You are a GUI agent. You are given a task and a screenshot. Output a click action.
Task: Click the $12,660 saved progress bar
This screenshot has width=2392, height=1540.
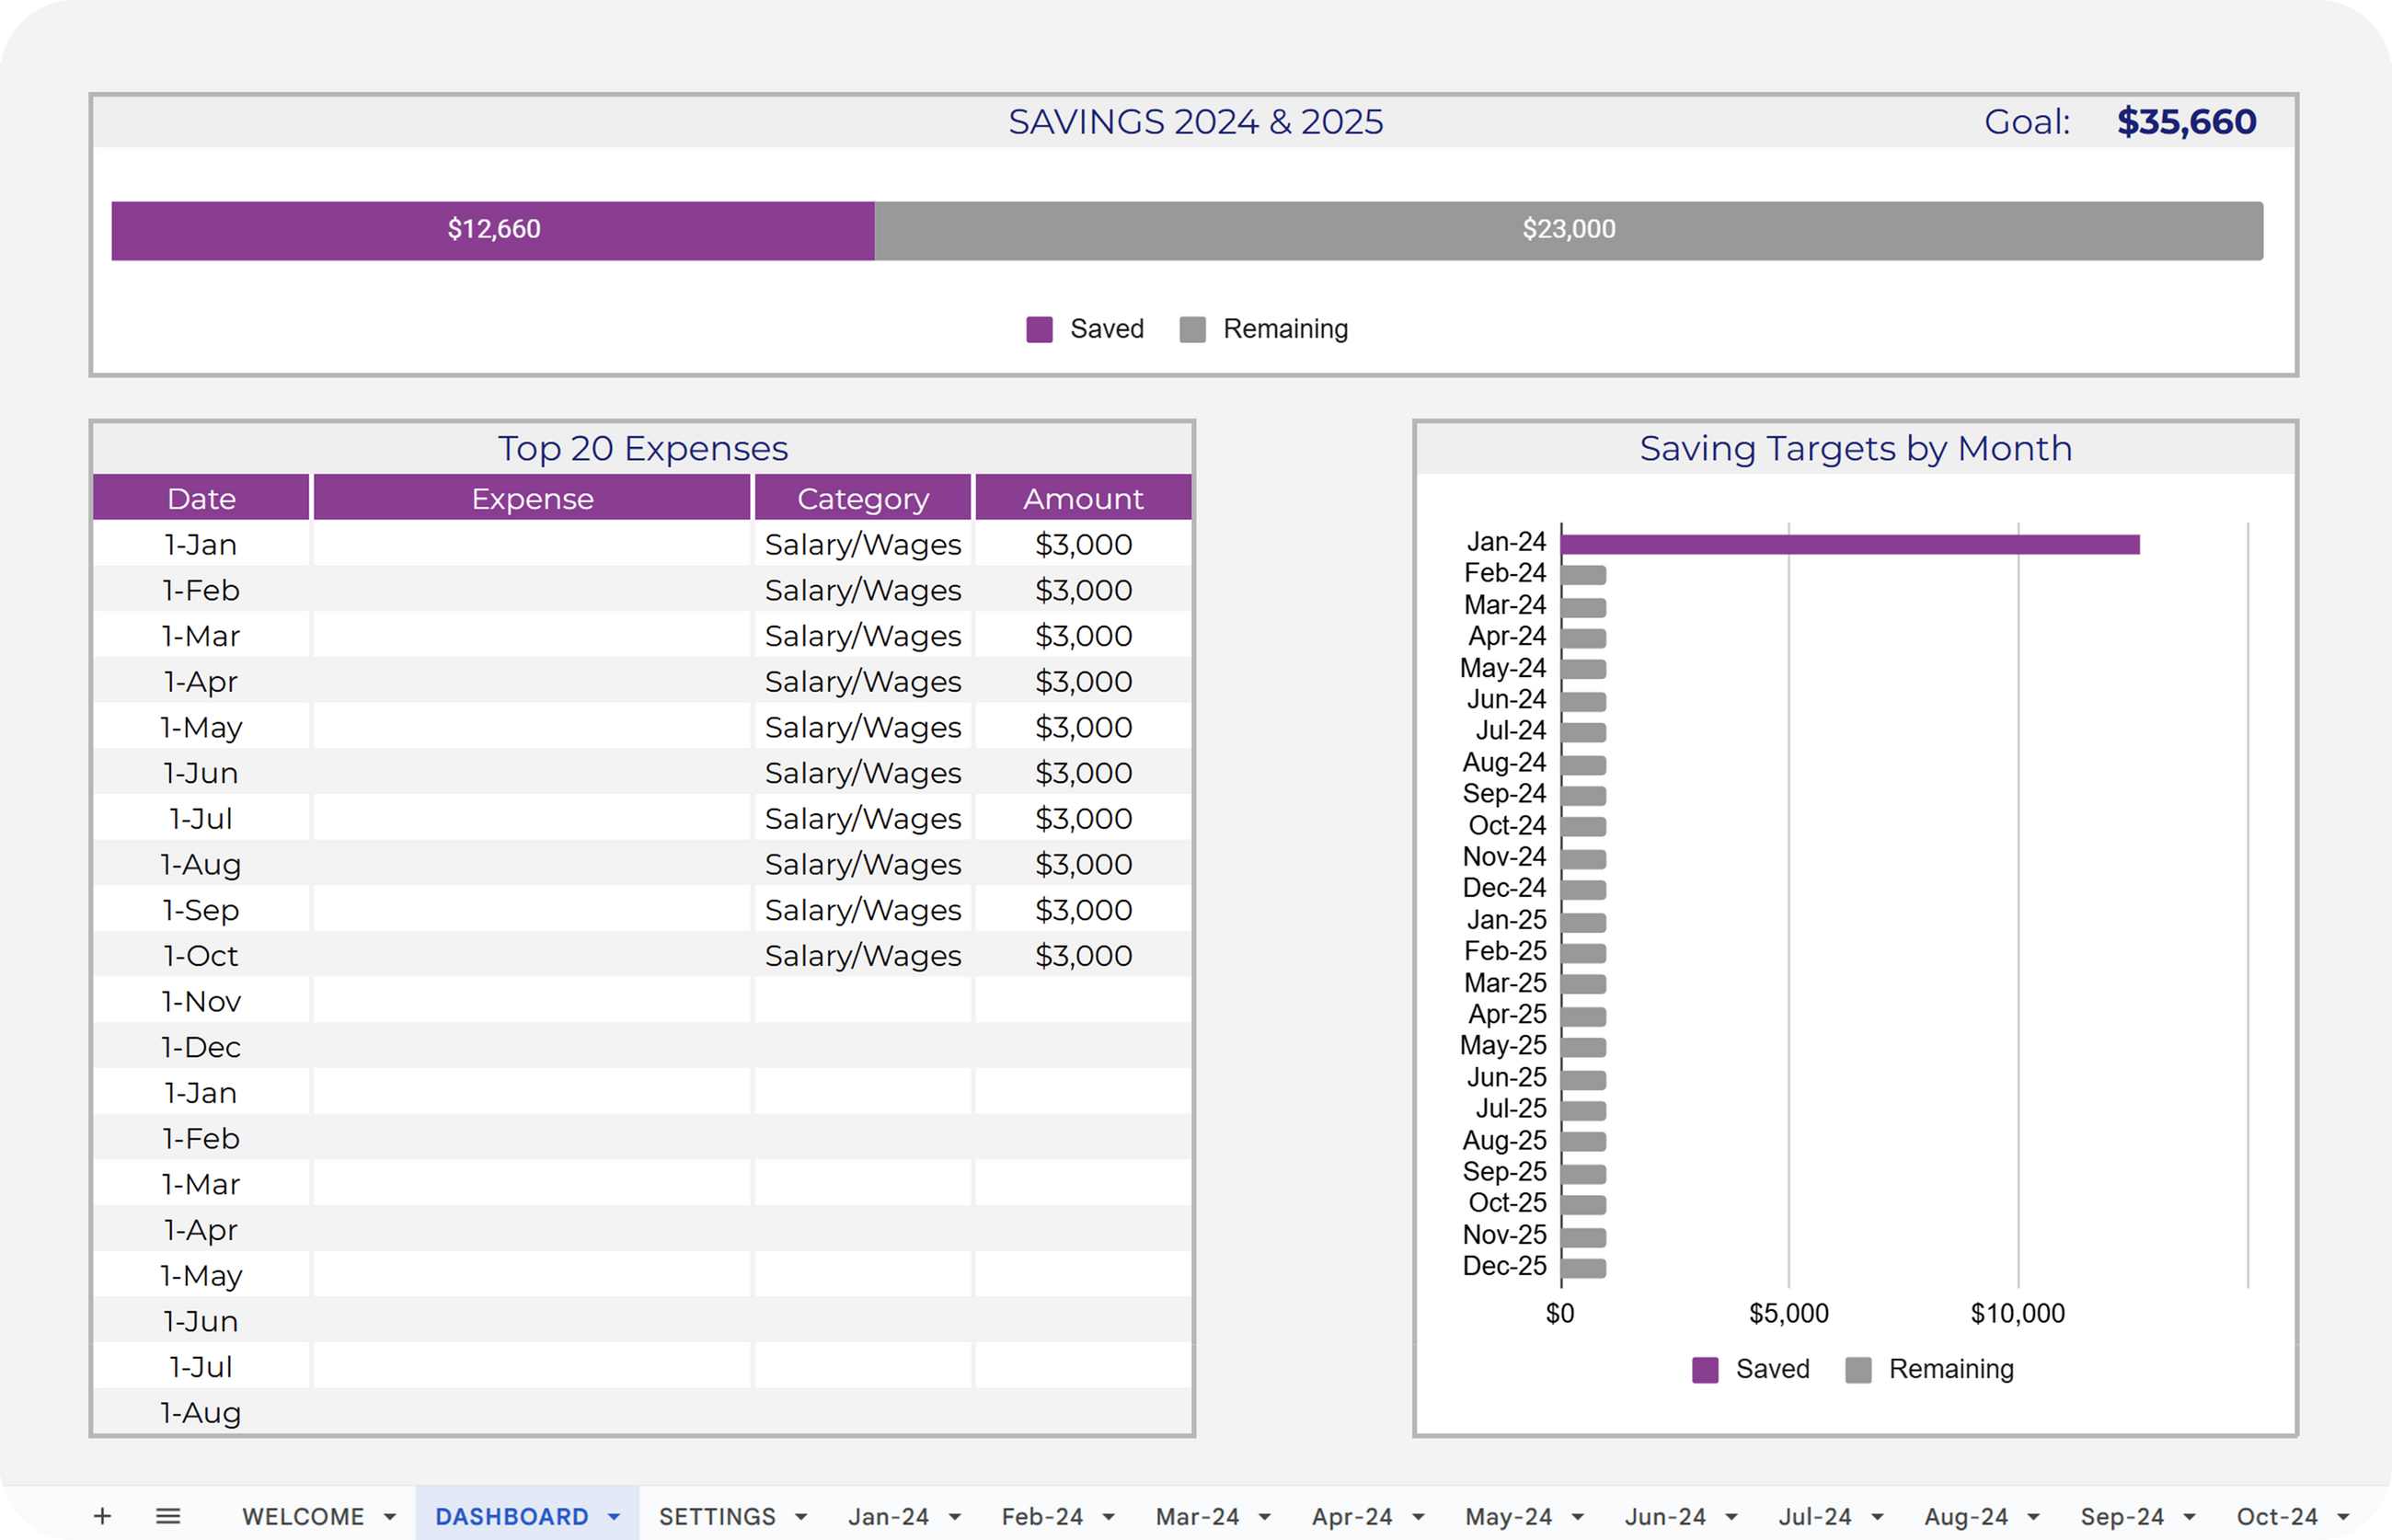tap(493, 230)
